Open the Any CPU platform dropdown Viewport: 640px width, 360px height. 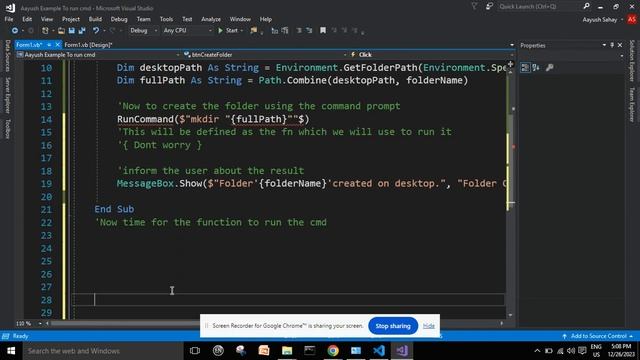pos(187,31)
